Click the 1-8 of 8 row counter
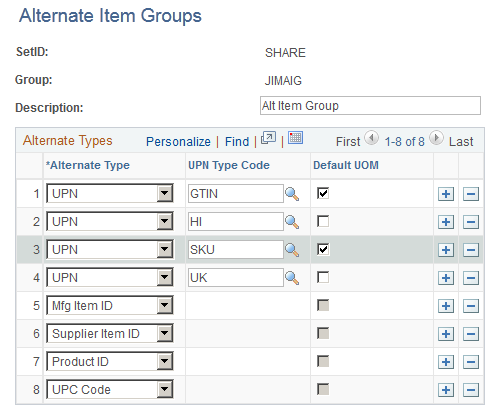The width and height of the screenshot is (498, 417). tap(405, 142)
